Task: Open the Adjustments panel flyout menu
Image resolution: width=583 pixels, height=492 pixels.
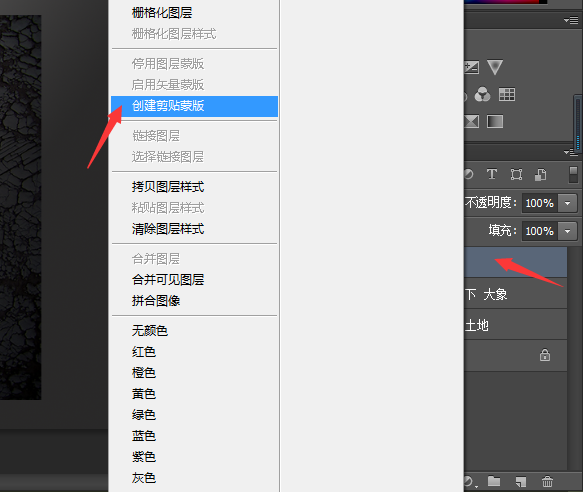Action: [x=571, y=20]
